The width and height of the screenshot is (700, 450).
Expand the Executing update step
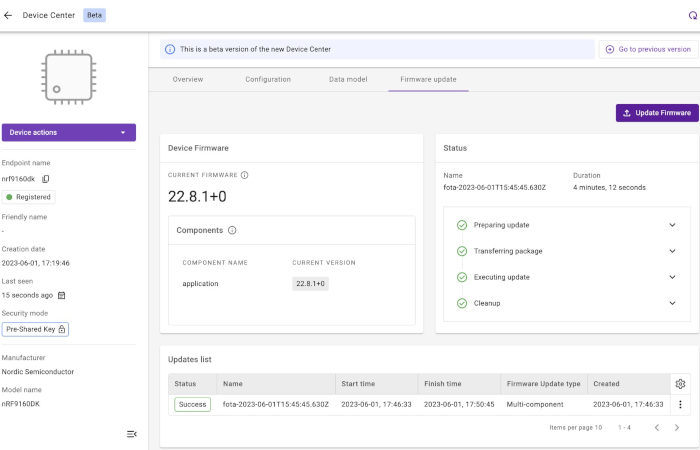click(x=672, y=277)
